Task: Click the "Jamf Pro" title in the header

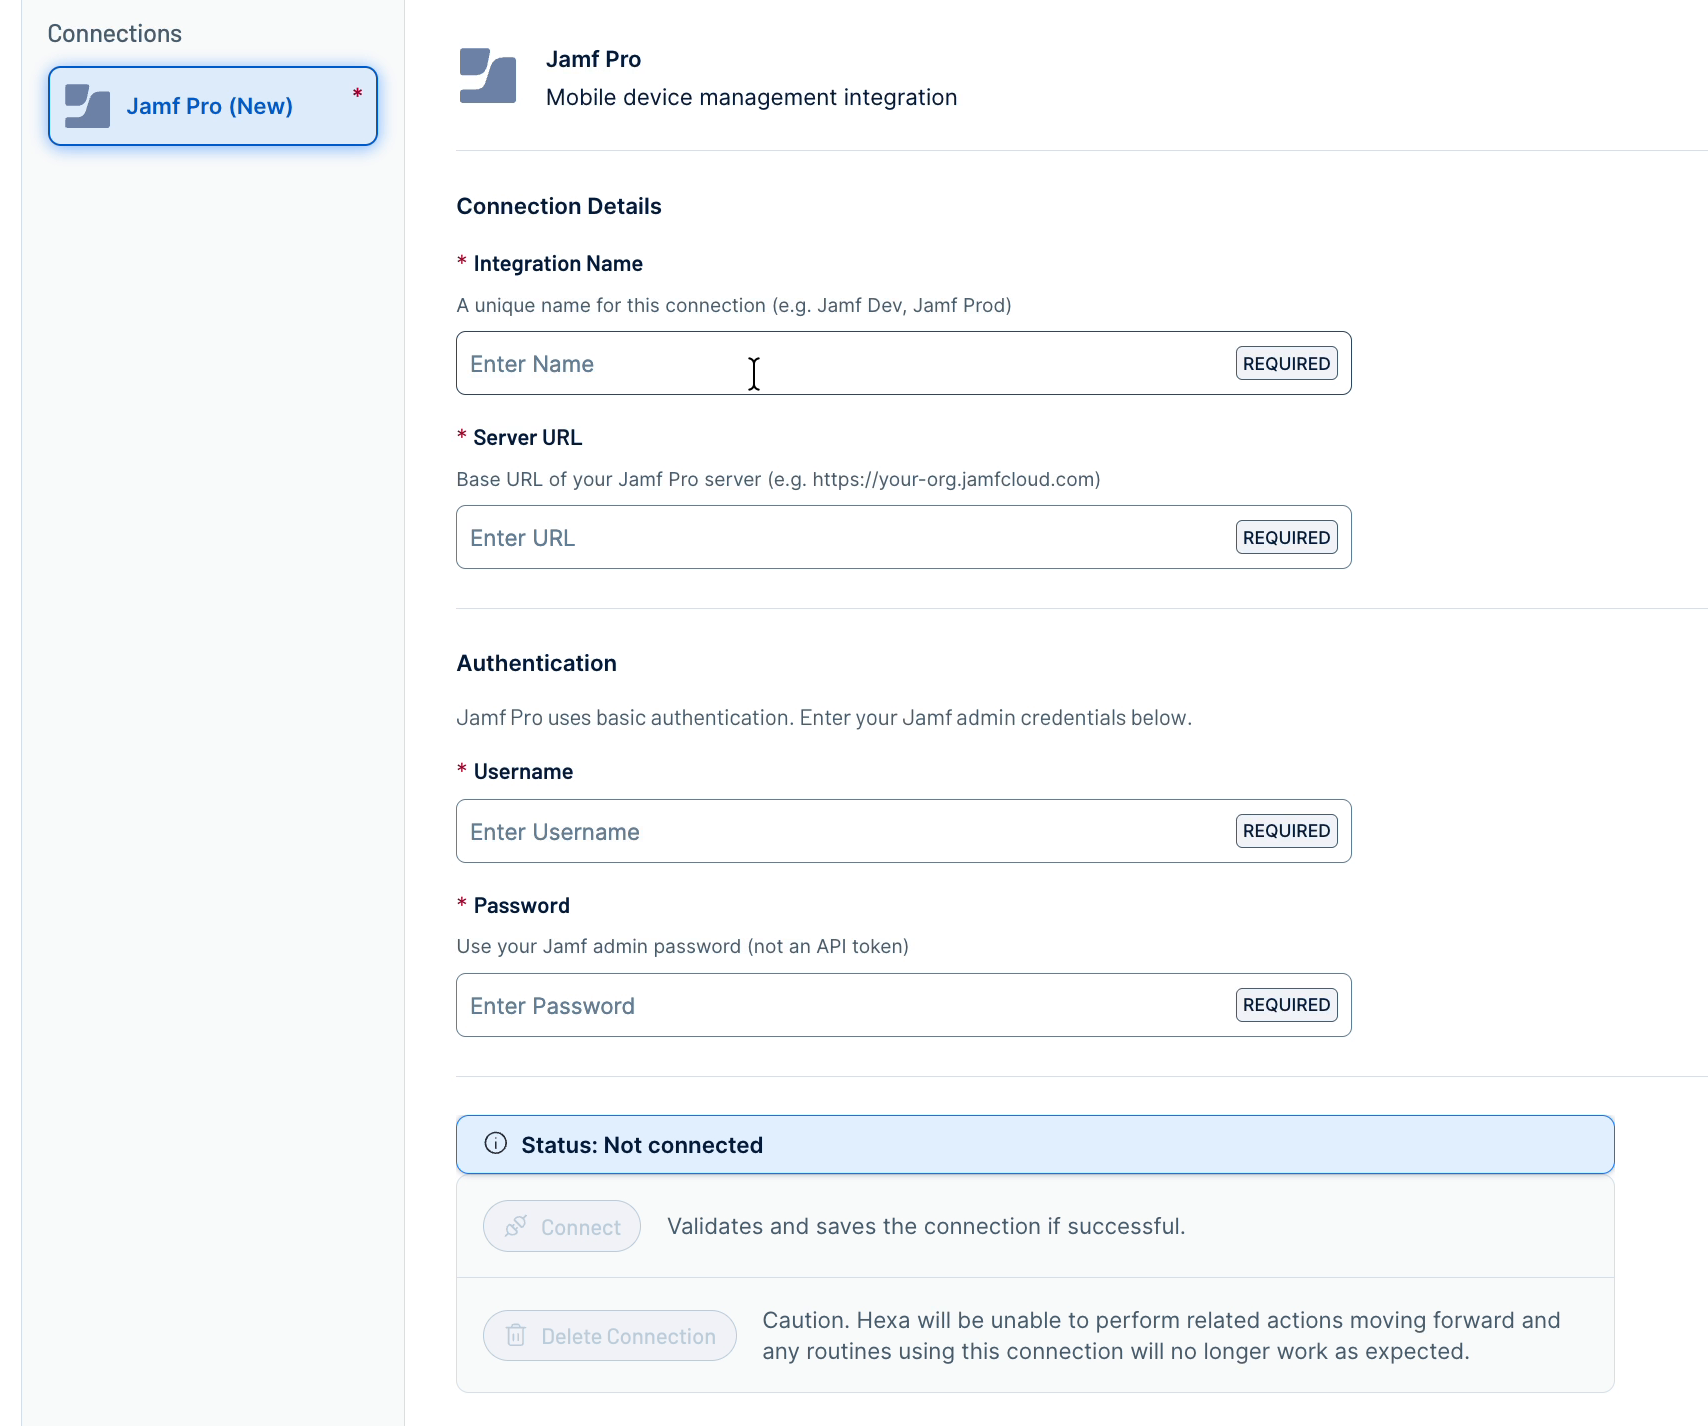Action: click(x=594, y=59)
